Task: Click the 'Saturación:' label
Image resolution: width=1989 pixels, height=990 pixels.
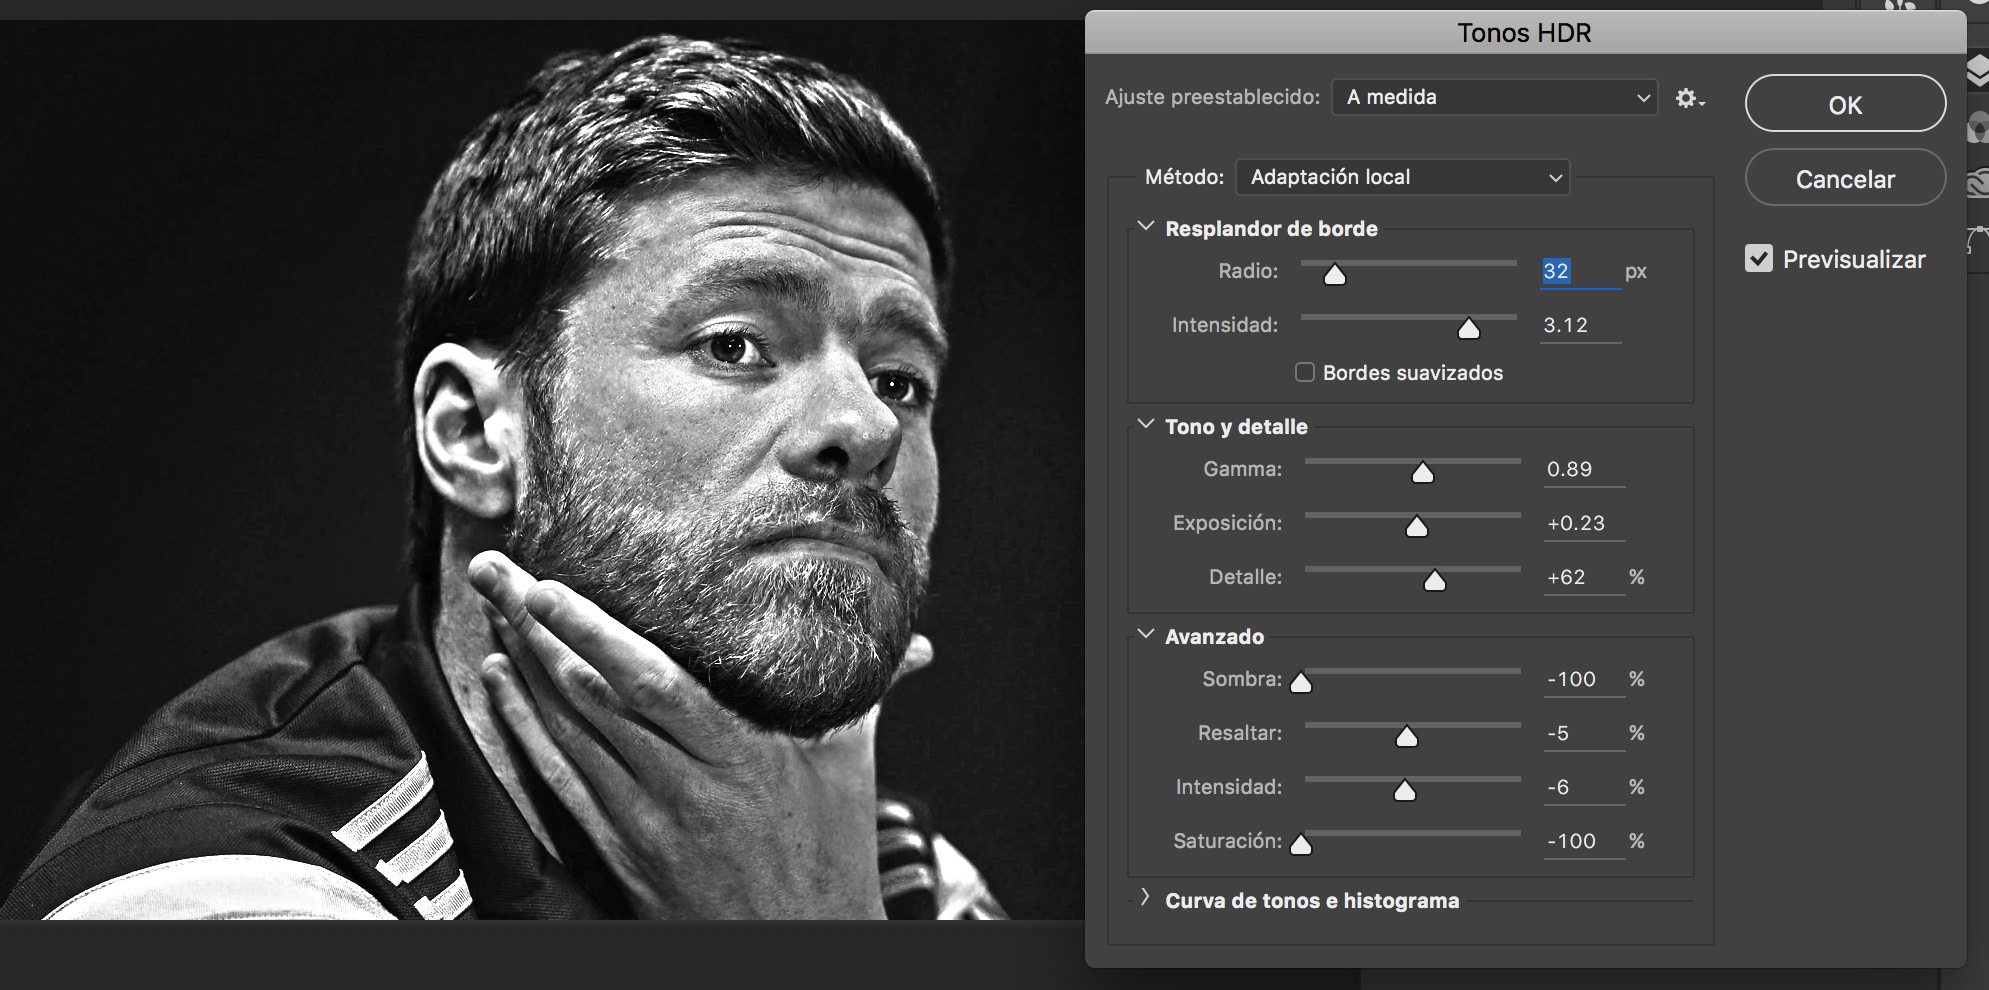Action: [1227, 841]
